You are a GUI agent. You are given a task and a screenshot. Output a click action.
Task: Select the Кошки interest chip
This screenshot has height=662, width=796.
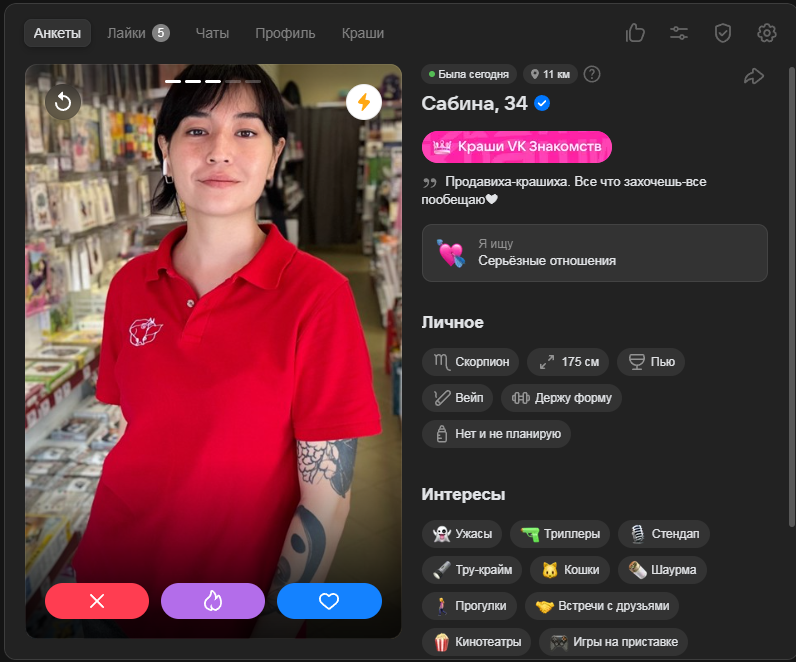coord(570,570)
